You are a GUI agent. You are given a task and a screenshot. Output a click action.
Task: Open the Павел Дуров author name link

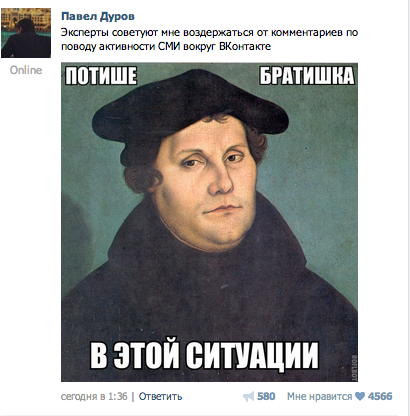click(98, 16)
